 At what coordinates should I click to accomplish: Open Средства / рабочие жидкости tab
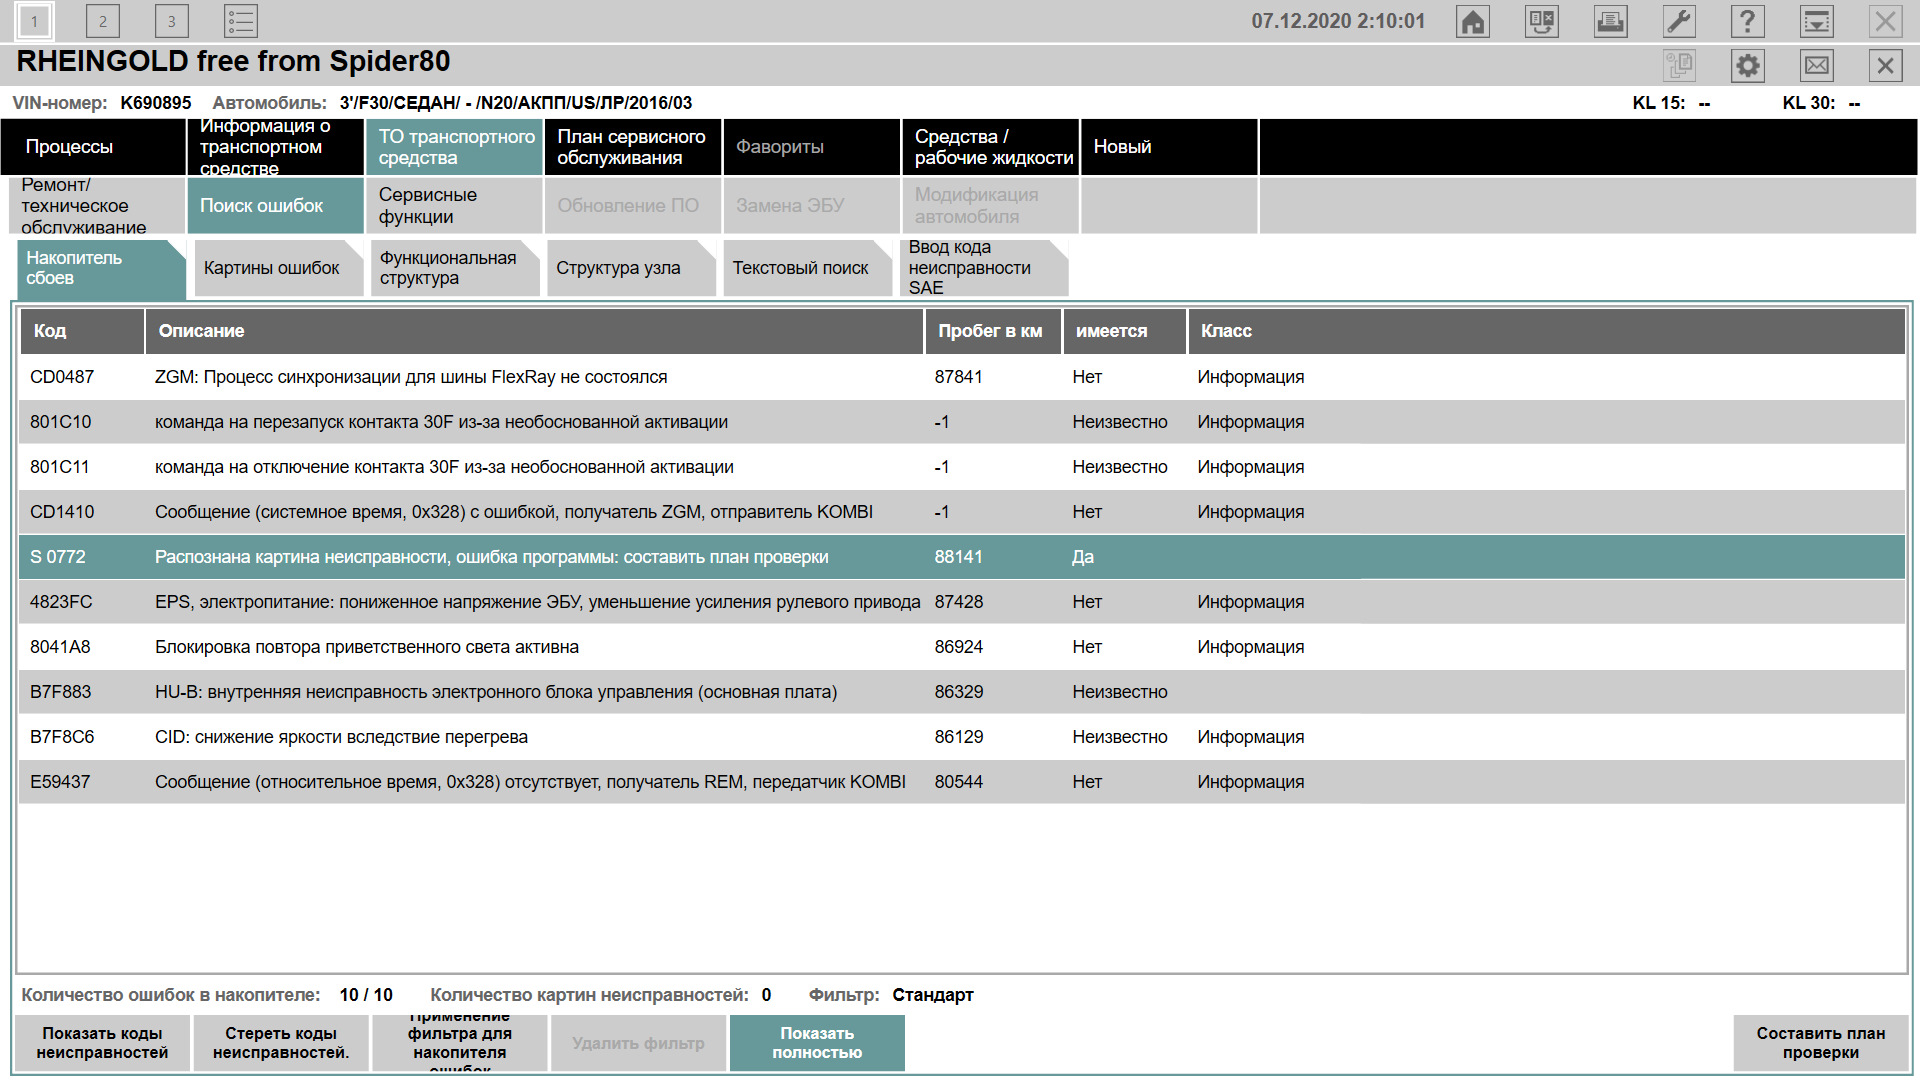[990, 147]
